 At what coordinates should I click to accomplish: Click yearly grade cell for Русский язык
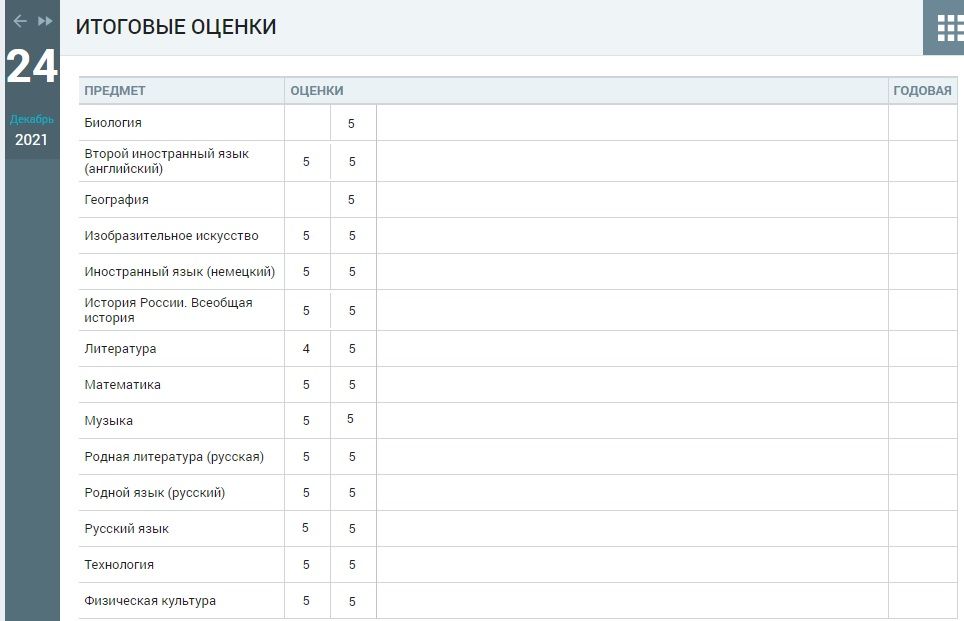[922, 529]
